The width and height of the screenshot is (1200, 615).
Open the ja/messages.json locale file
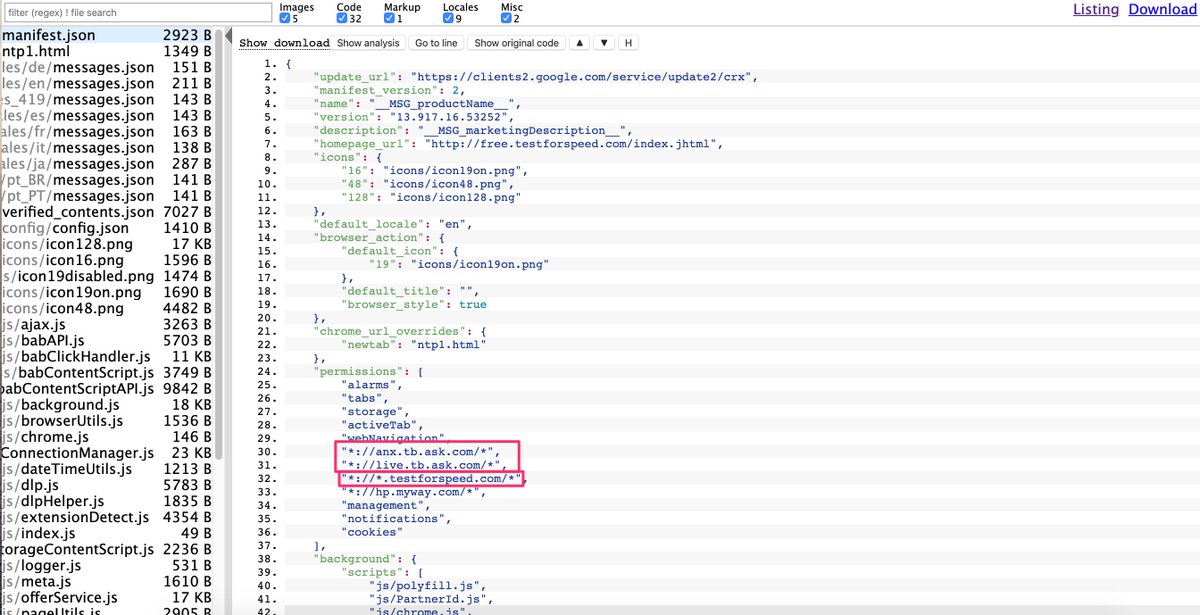[x=106, y=163]
